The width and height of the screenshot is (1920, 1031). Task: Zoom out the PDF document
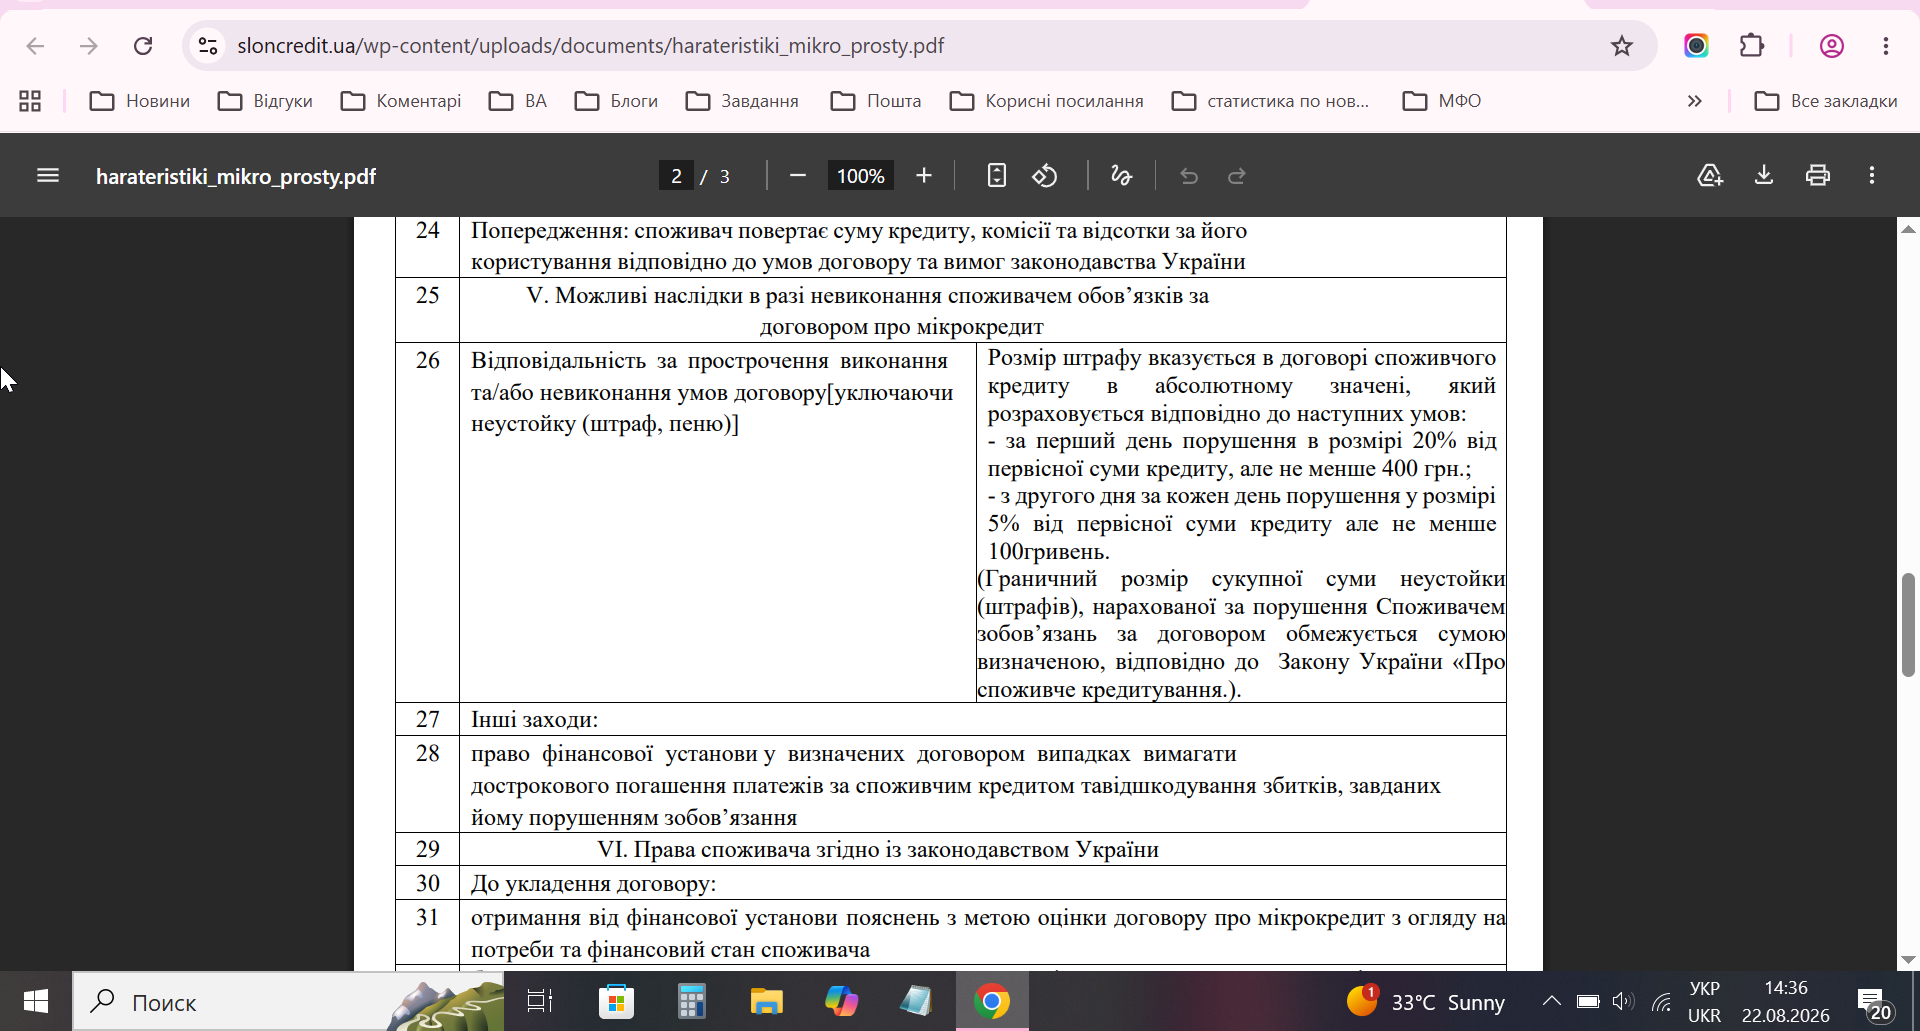coord(797,176)
